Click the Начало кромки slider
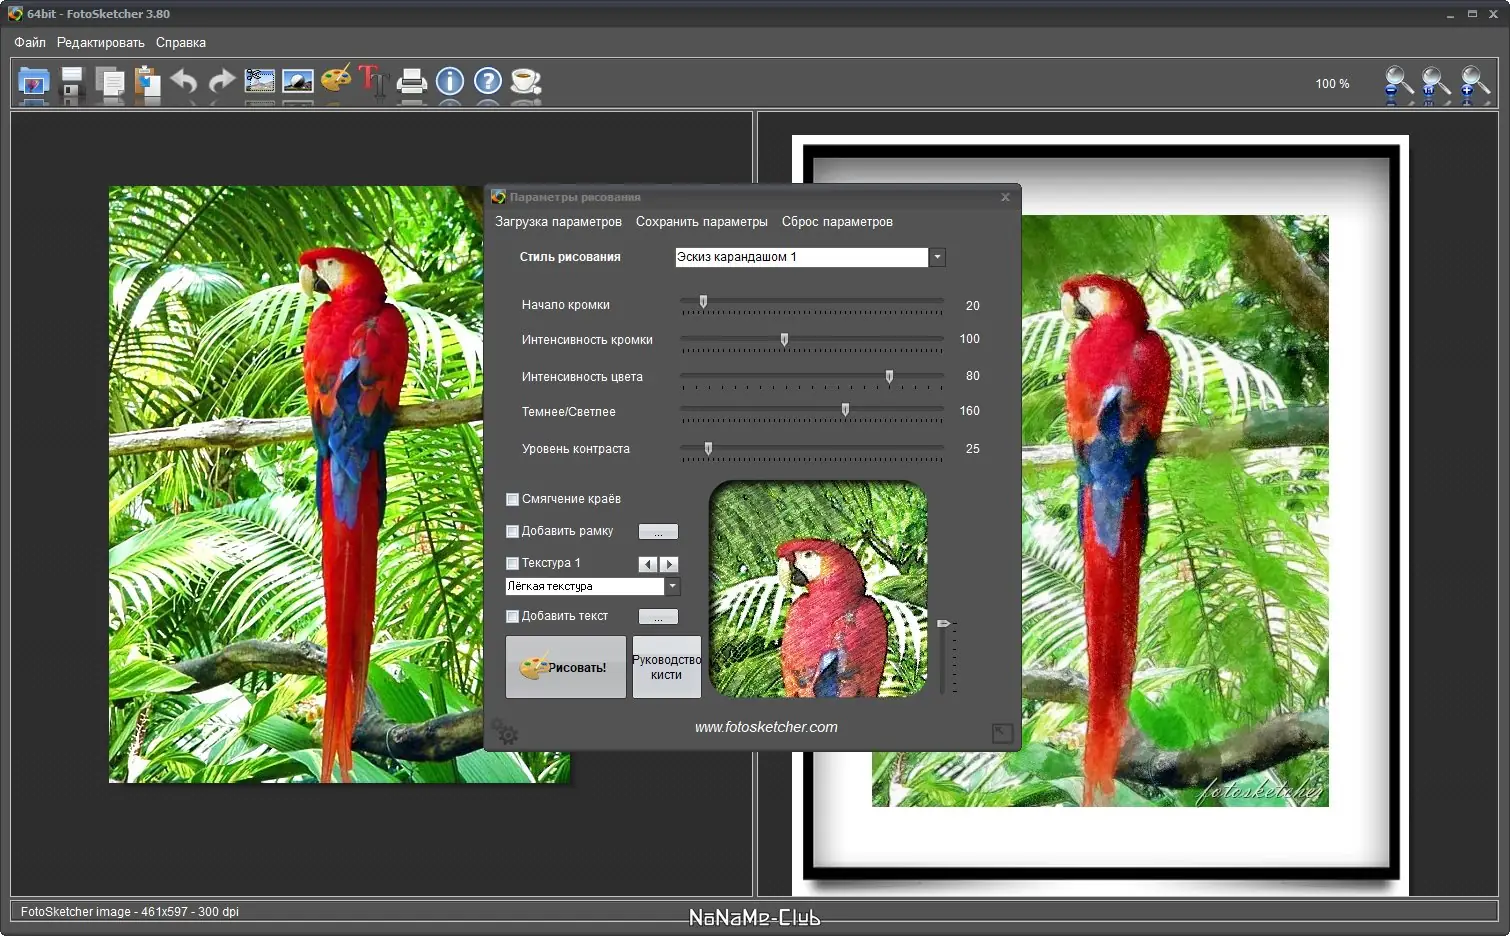The width and height of the screenshot is (1510, 936). click(812, 304)
